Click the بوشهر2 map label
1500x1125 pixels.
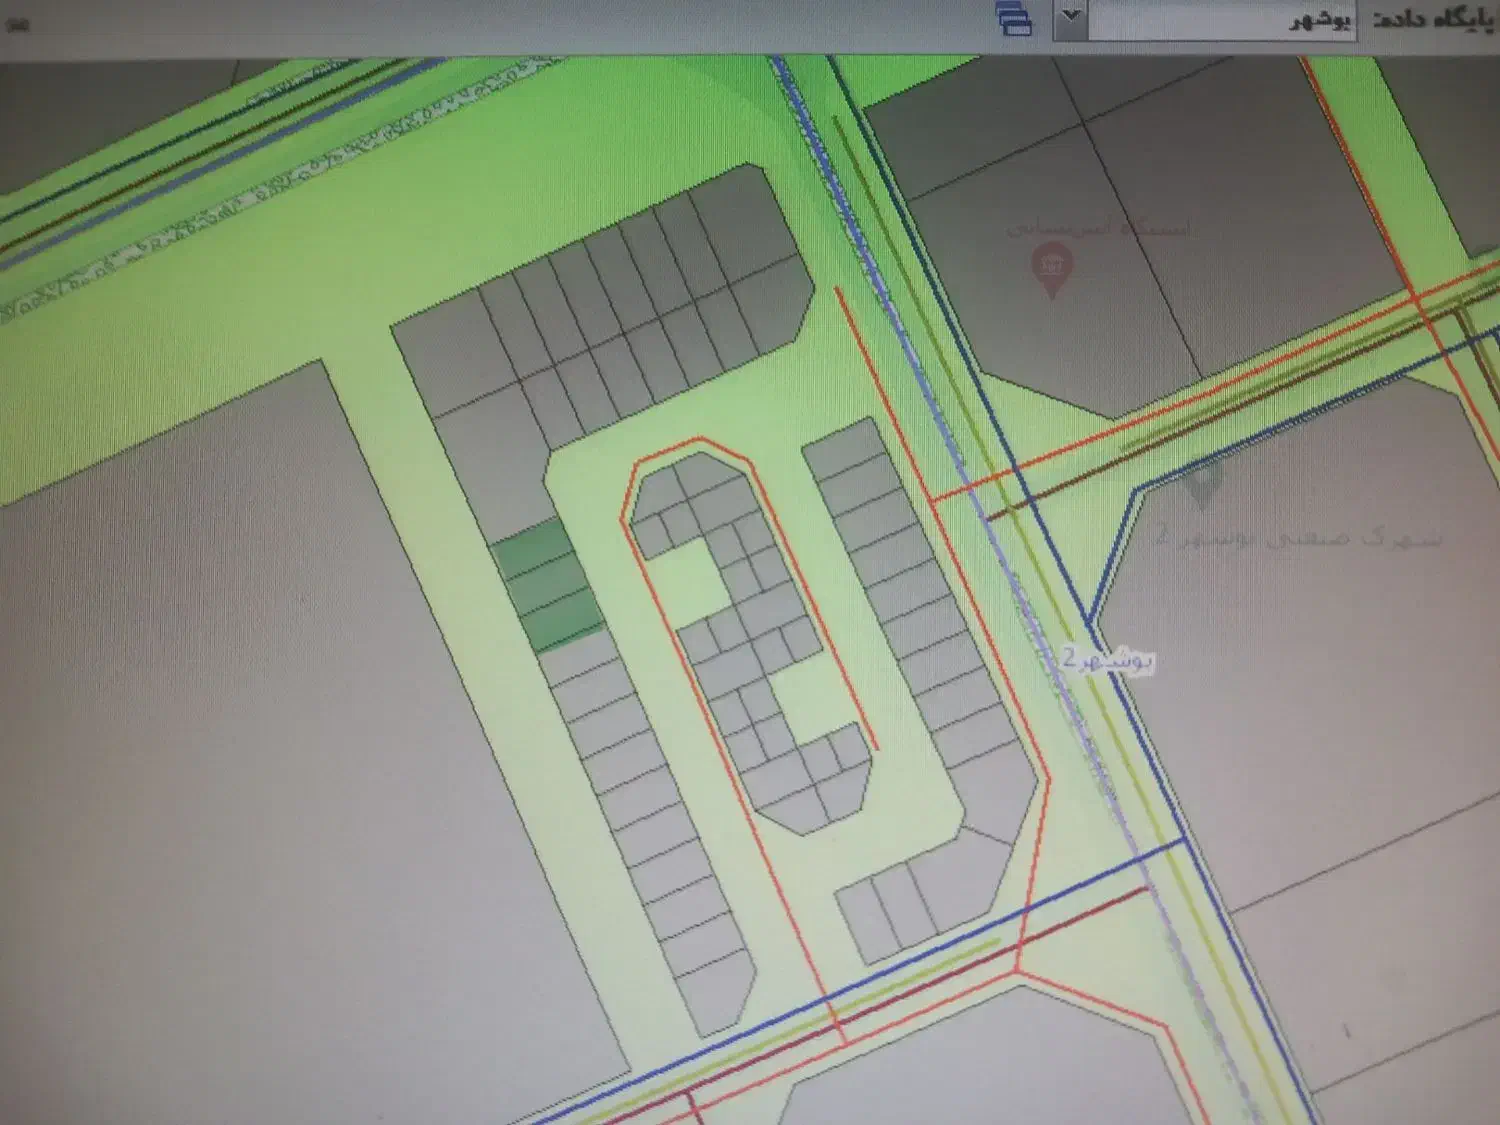pyautogui.click(x=1108, y=660)
